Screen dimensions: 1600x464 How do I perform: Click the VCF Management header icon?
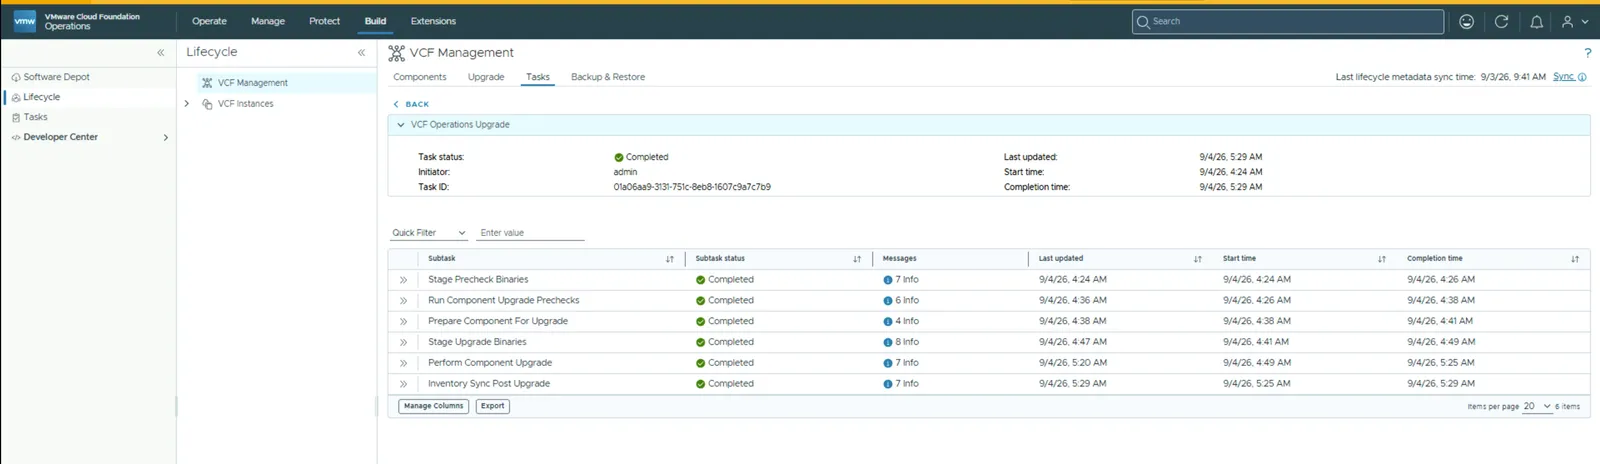click(x=396, y=53)
